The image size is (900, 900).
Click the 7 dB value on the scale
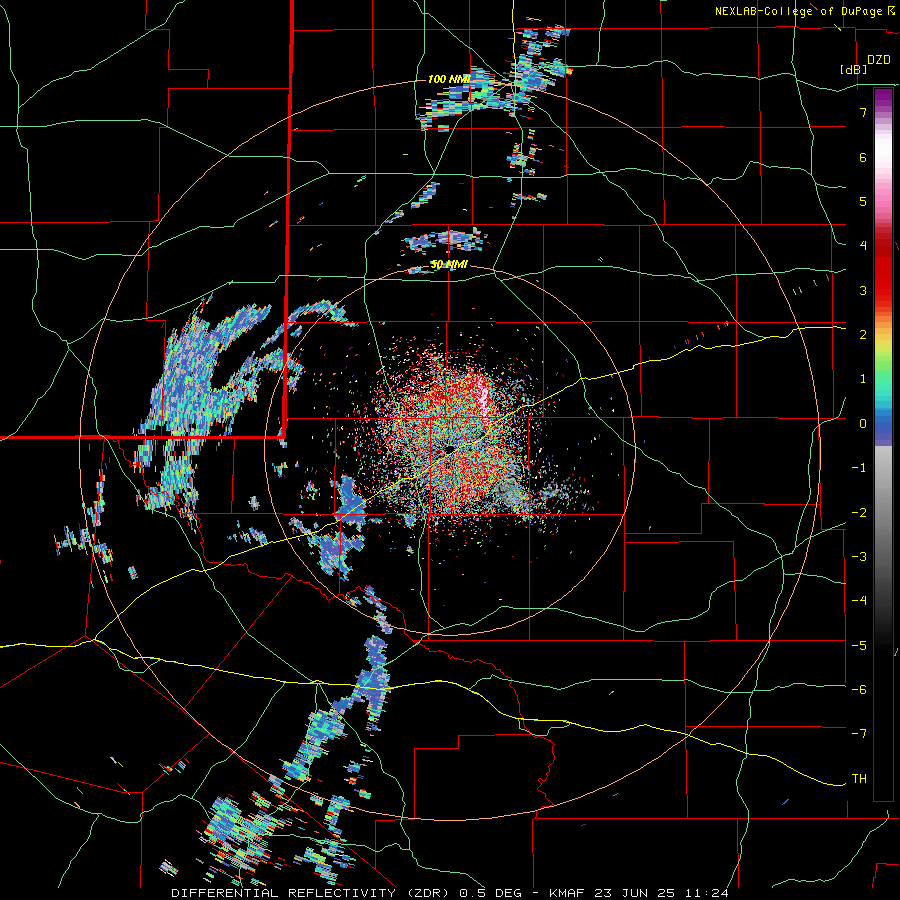click(x=863, y=112)
